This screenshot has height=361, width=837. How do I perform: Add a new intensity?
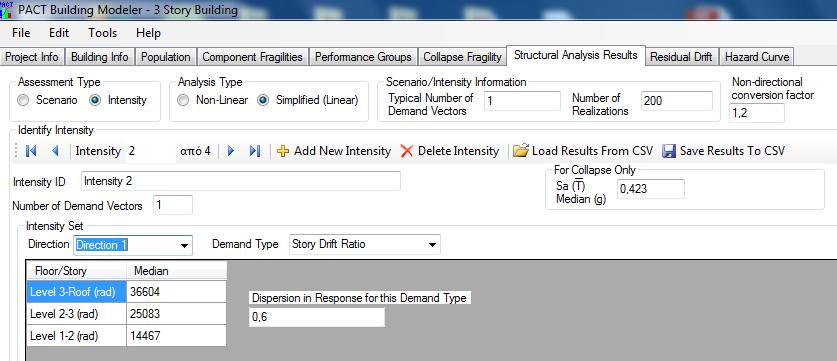click(x=334, y=151)
